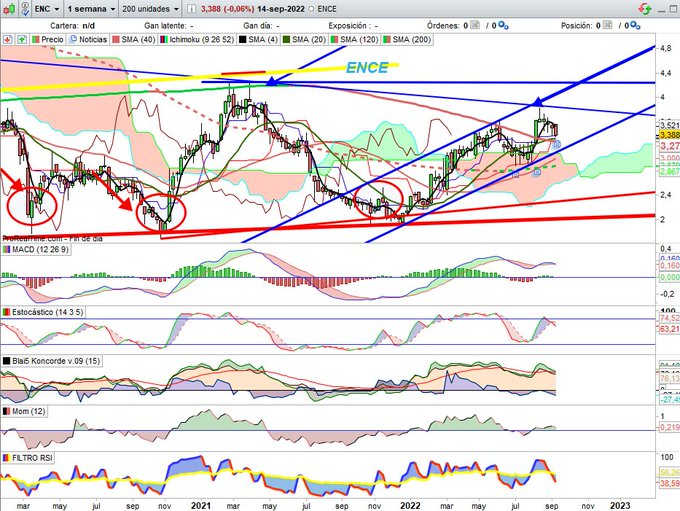Open the Precio settings label
Image resolution: width=680 pixels, height=511 pixels.
(48, 39)
